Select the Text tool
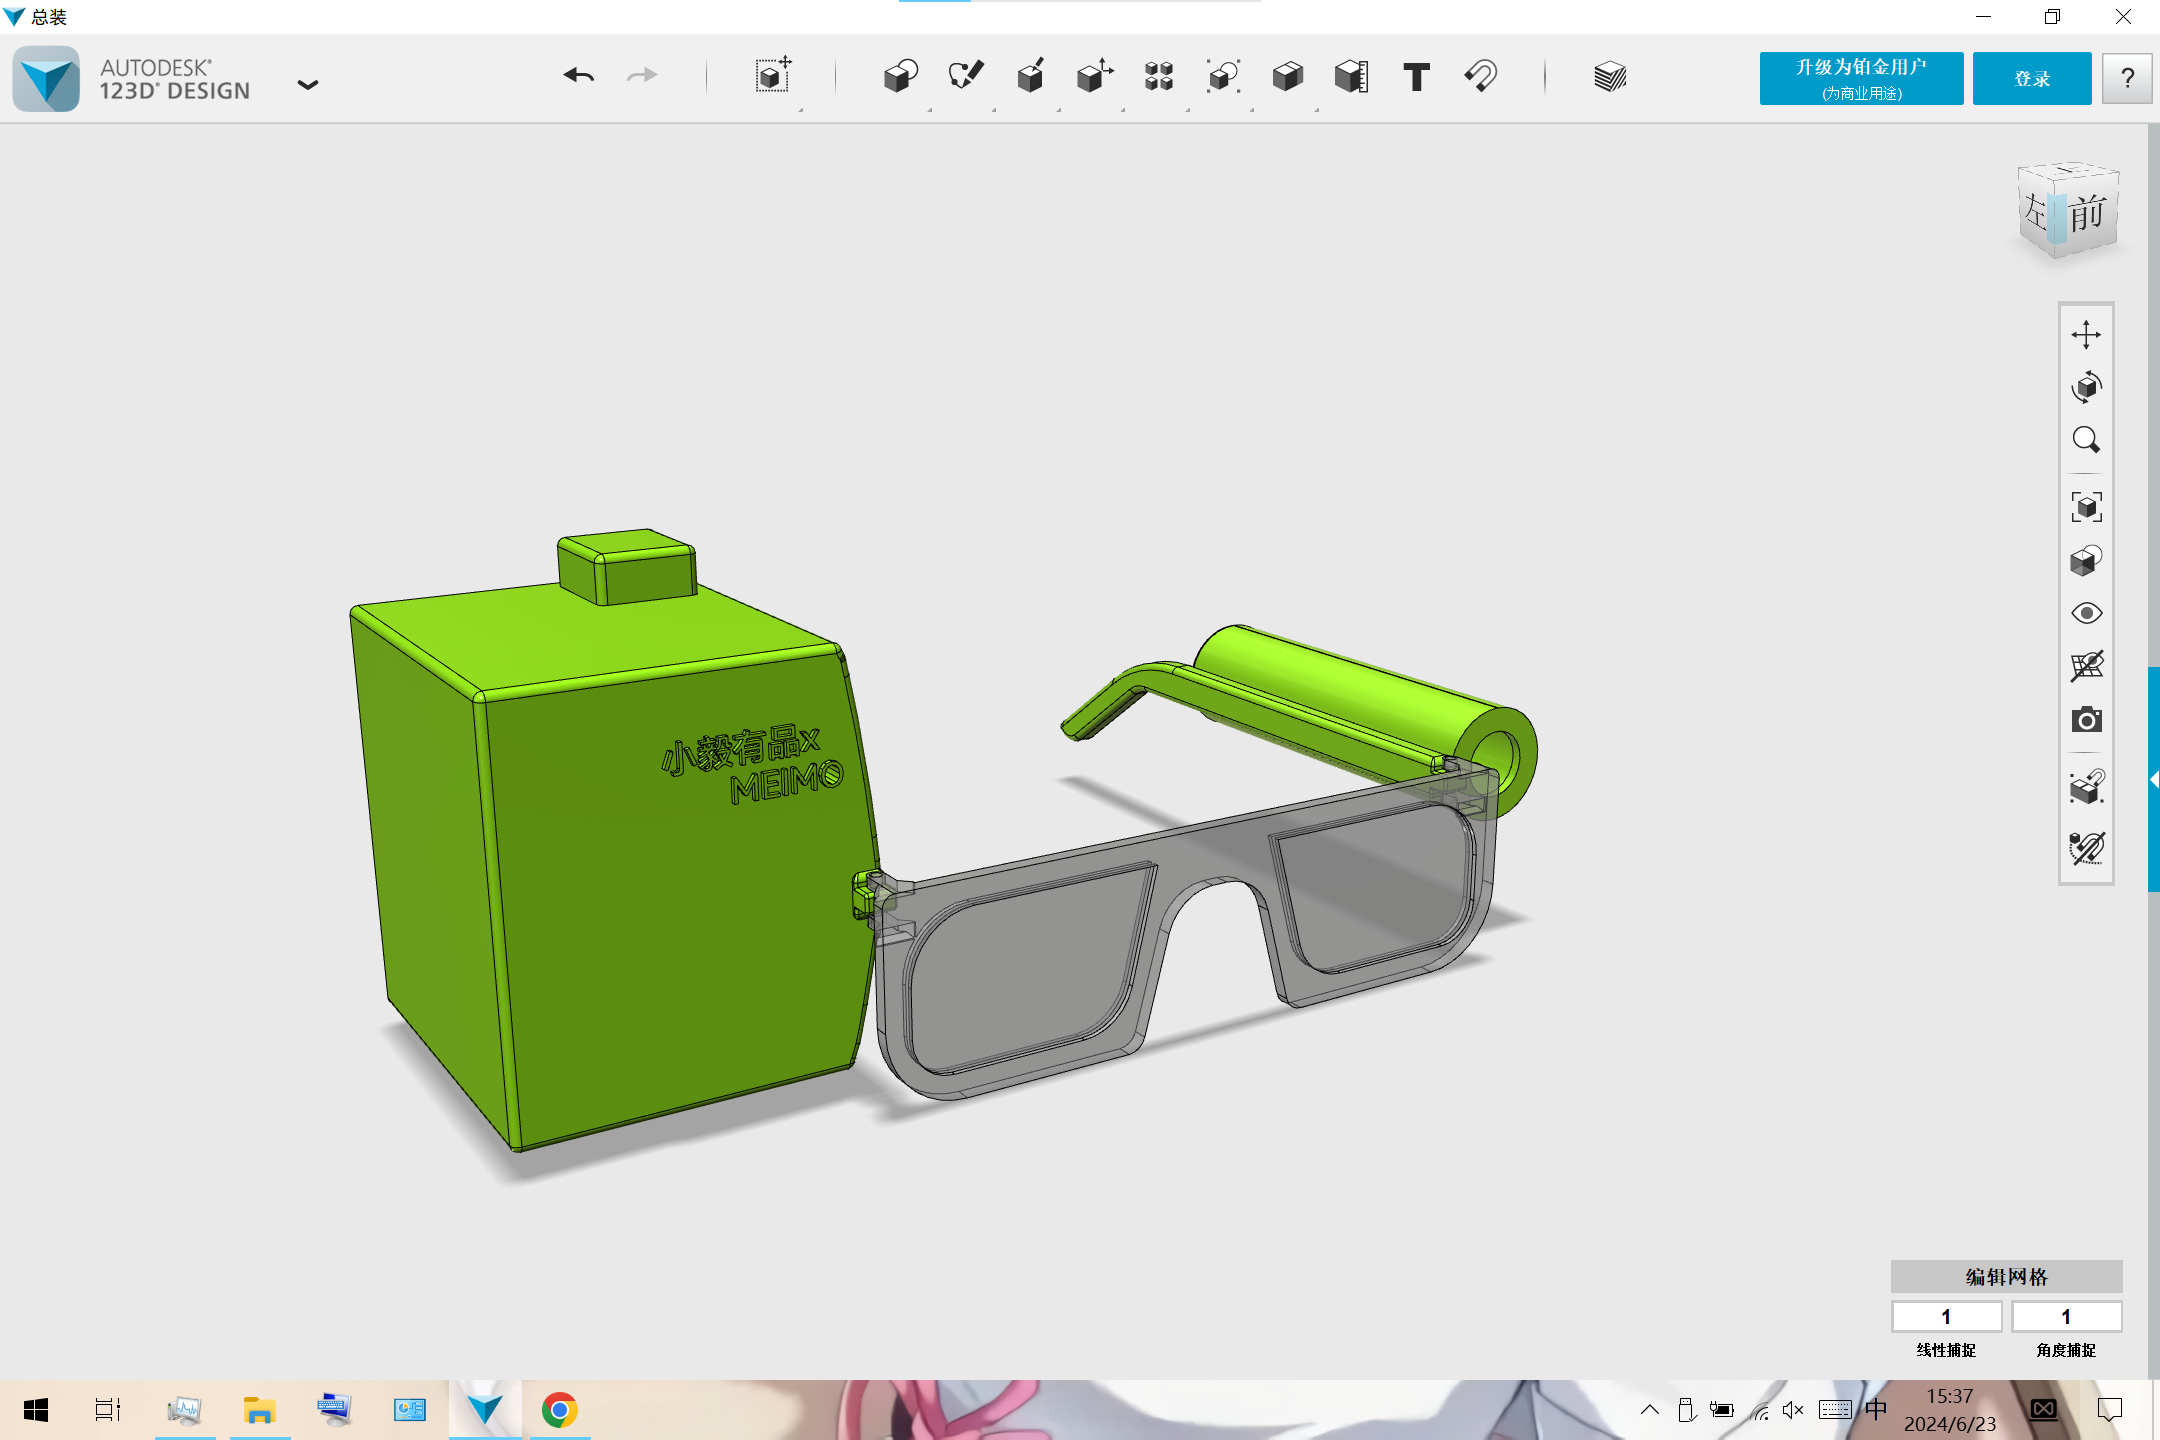This screenshot has width=2160, height=1440. pos(1416,76)
